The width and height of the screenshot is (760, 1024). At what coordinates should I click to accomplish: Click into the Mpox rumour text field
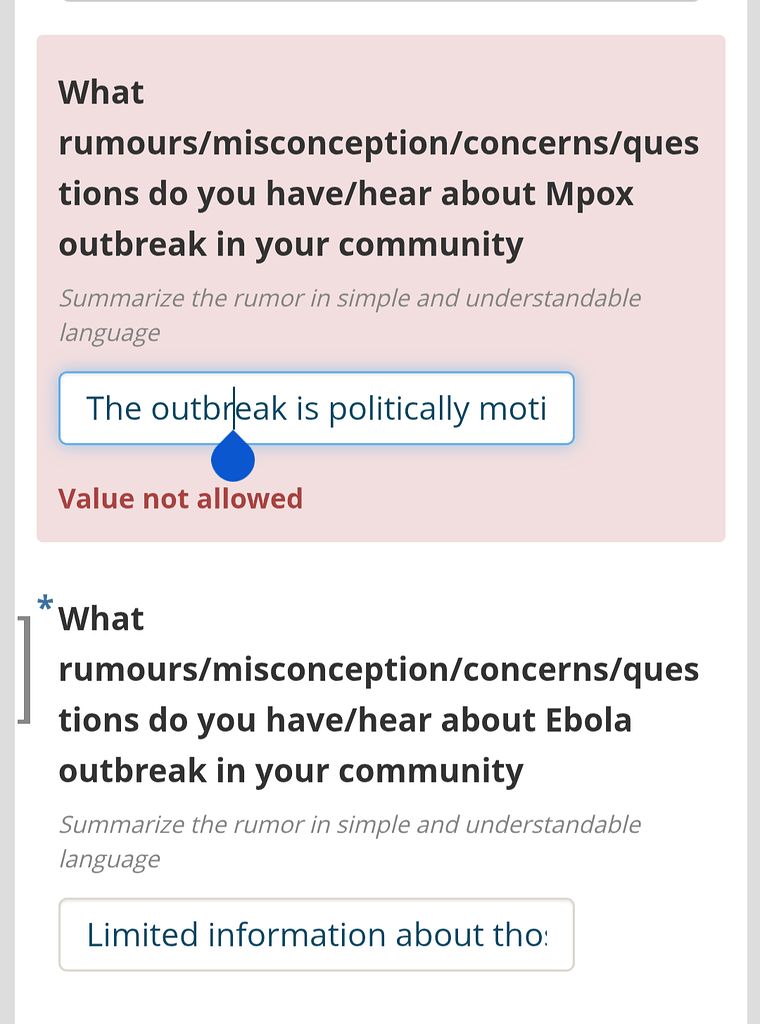point(316,408)
